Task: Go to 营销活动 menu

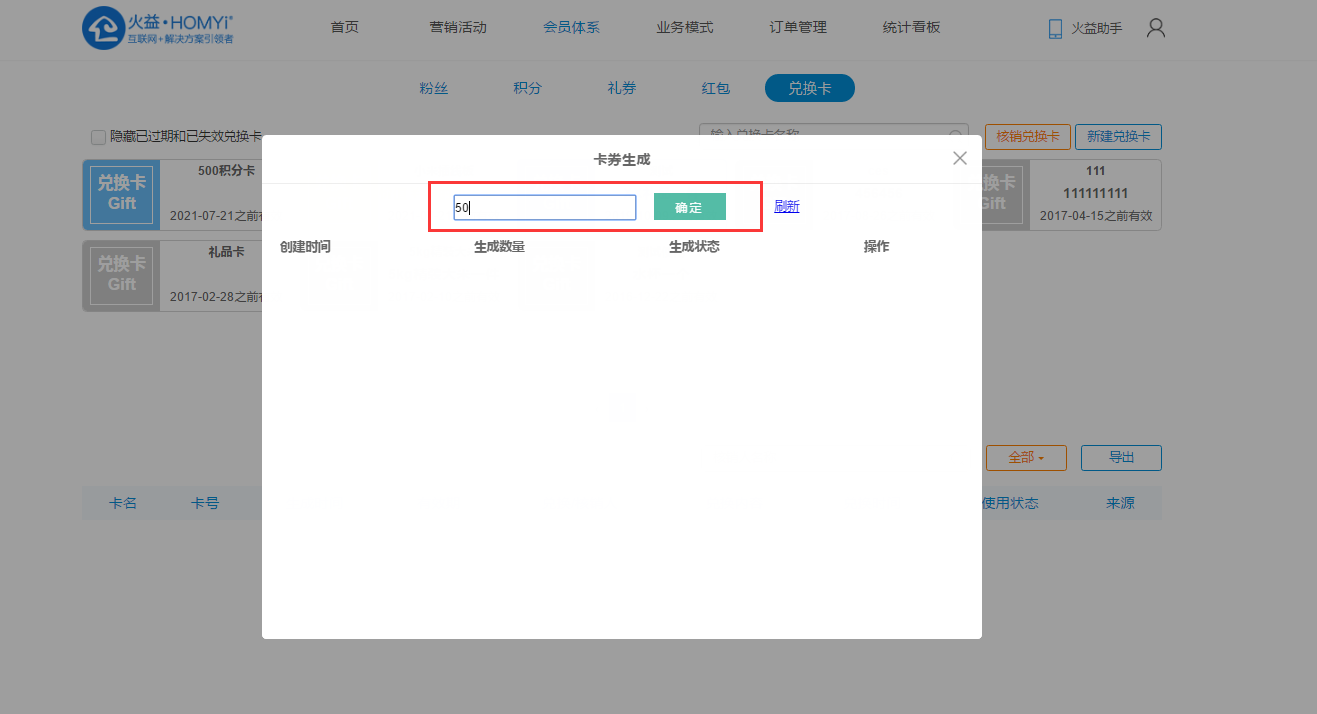Action: tap(458, 27)
